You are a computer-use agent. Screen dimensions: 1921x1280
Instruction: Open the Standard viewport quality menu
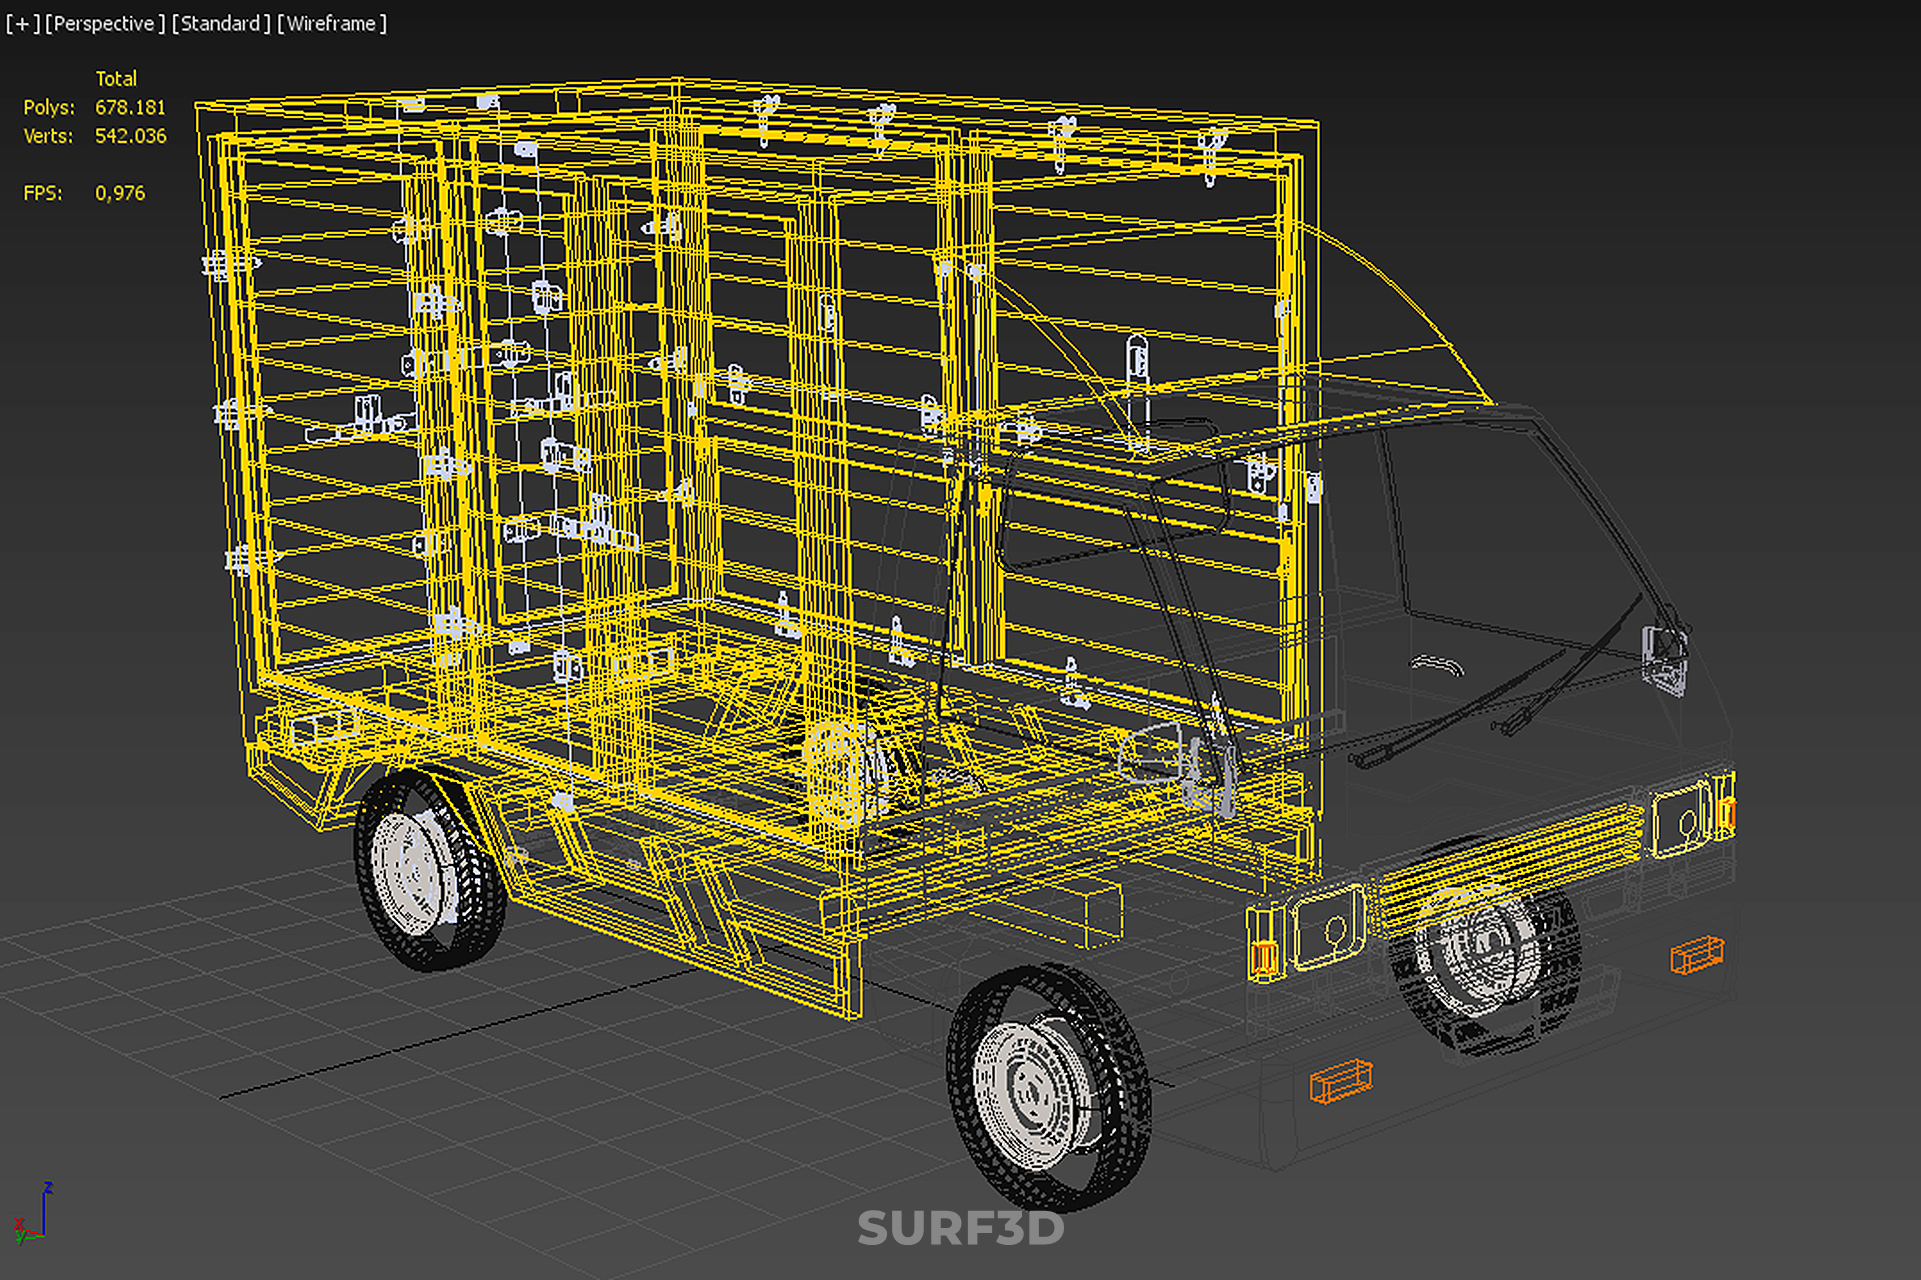click(221, 24)
